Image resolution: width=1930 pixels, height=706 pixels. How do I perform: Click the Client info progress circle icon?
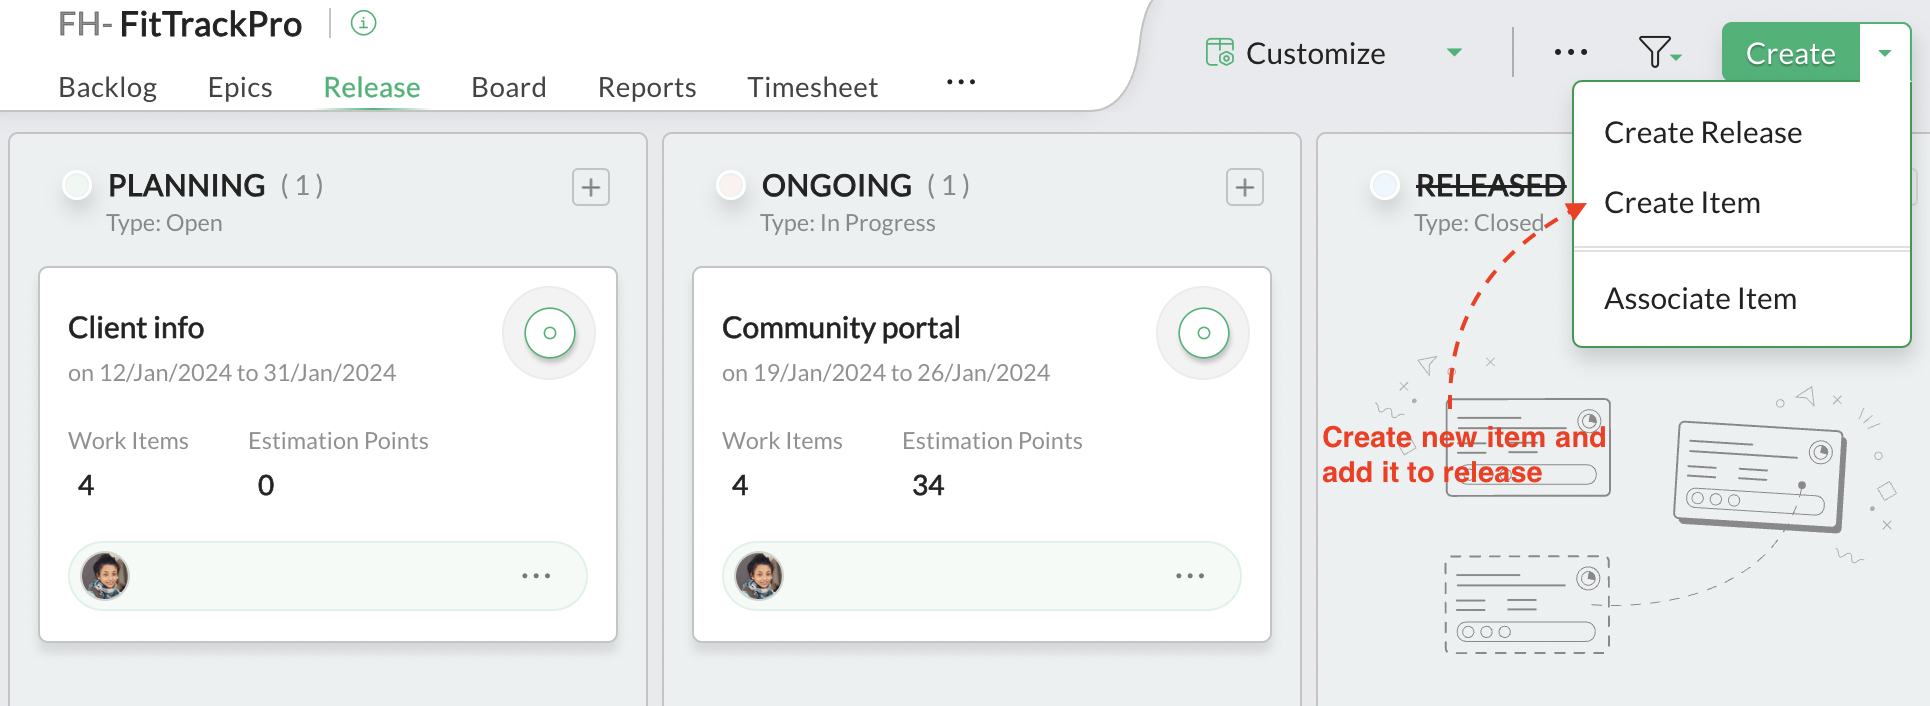tap(549, 333)
